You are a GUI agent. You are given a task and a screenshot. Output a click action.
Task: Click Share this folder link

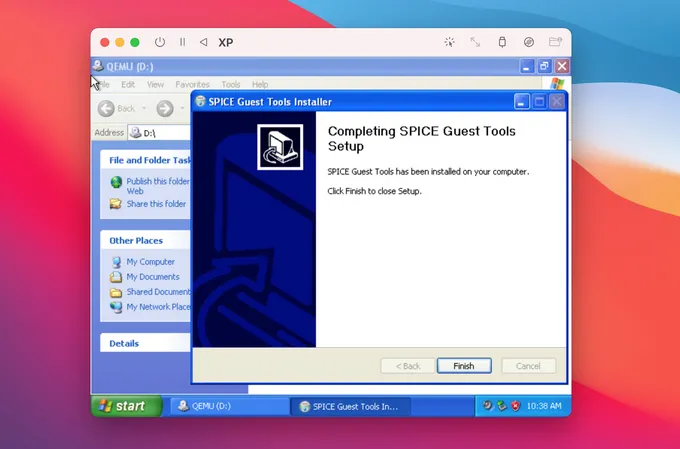coord(156,204)
